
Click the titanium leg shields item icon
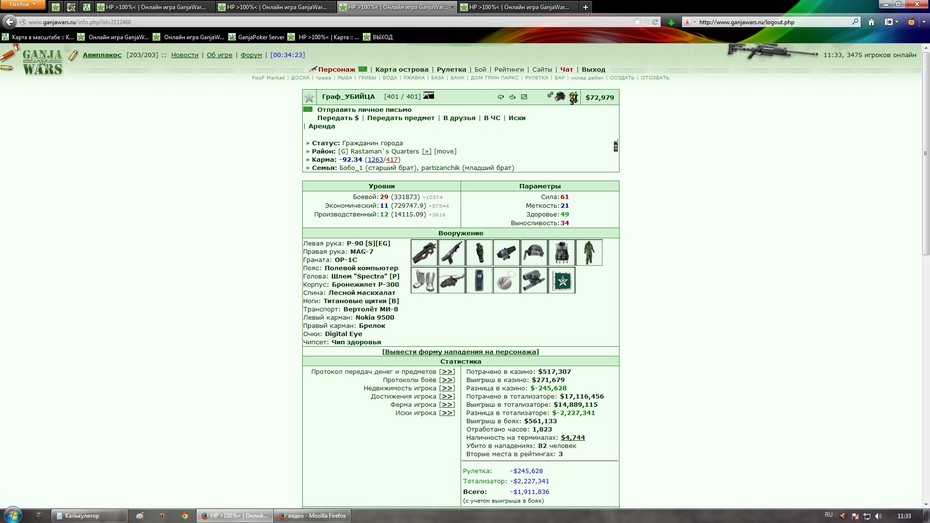(424, 280)
